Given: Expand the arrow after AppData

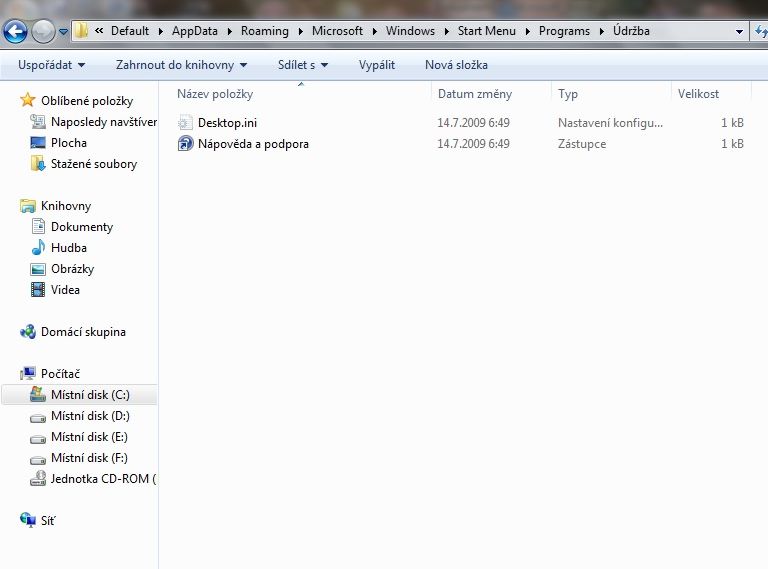Looking at the screenshot, I should (230, 31).
